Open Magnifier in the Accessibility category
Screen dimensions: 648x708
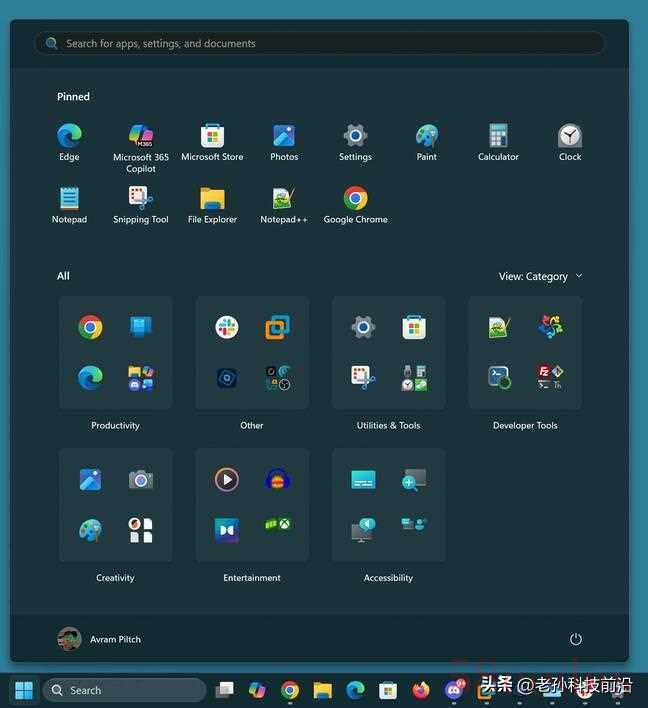pos(414,480)
